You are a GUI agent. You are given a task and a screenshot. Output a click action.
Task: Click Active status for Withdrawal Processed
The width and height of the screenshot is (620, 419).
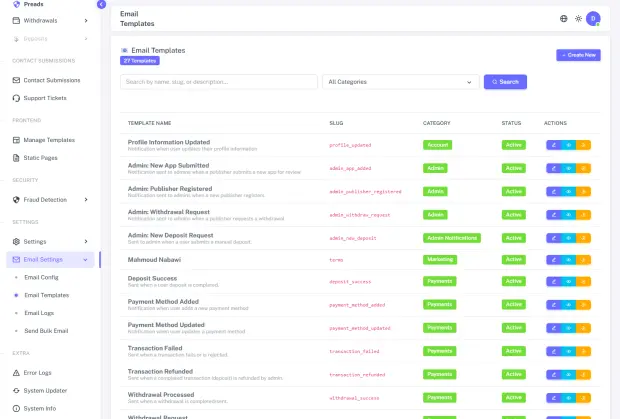(x=514, y=398)
